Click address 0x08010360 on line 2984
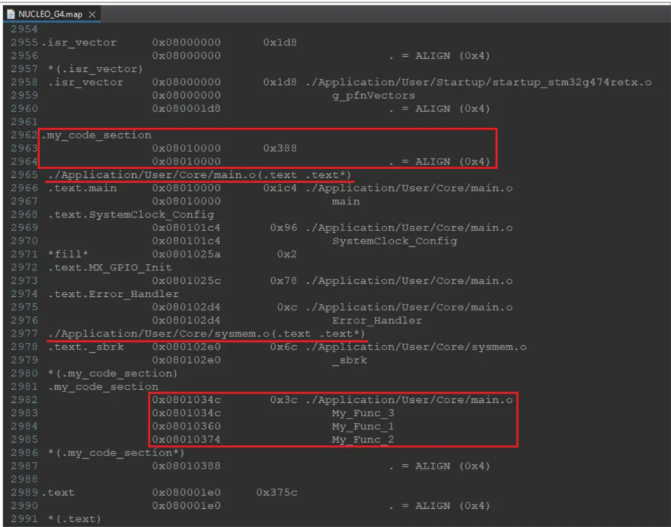The height and width of the screenshot is (527, 671). [186, 426]
